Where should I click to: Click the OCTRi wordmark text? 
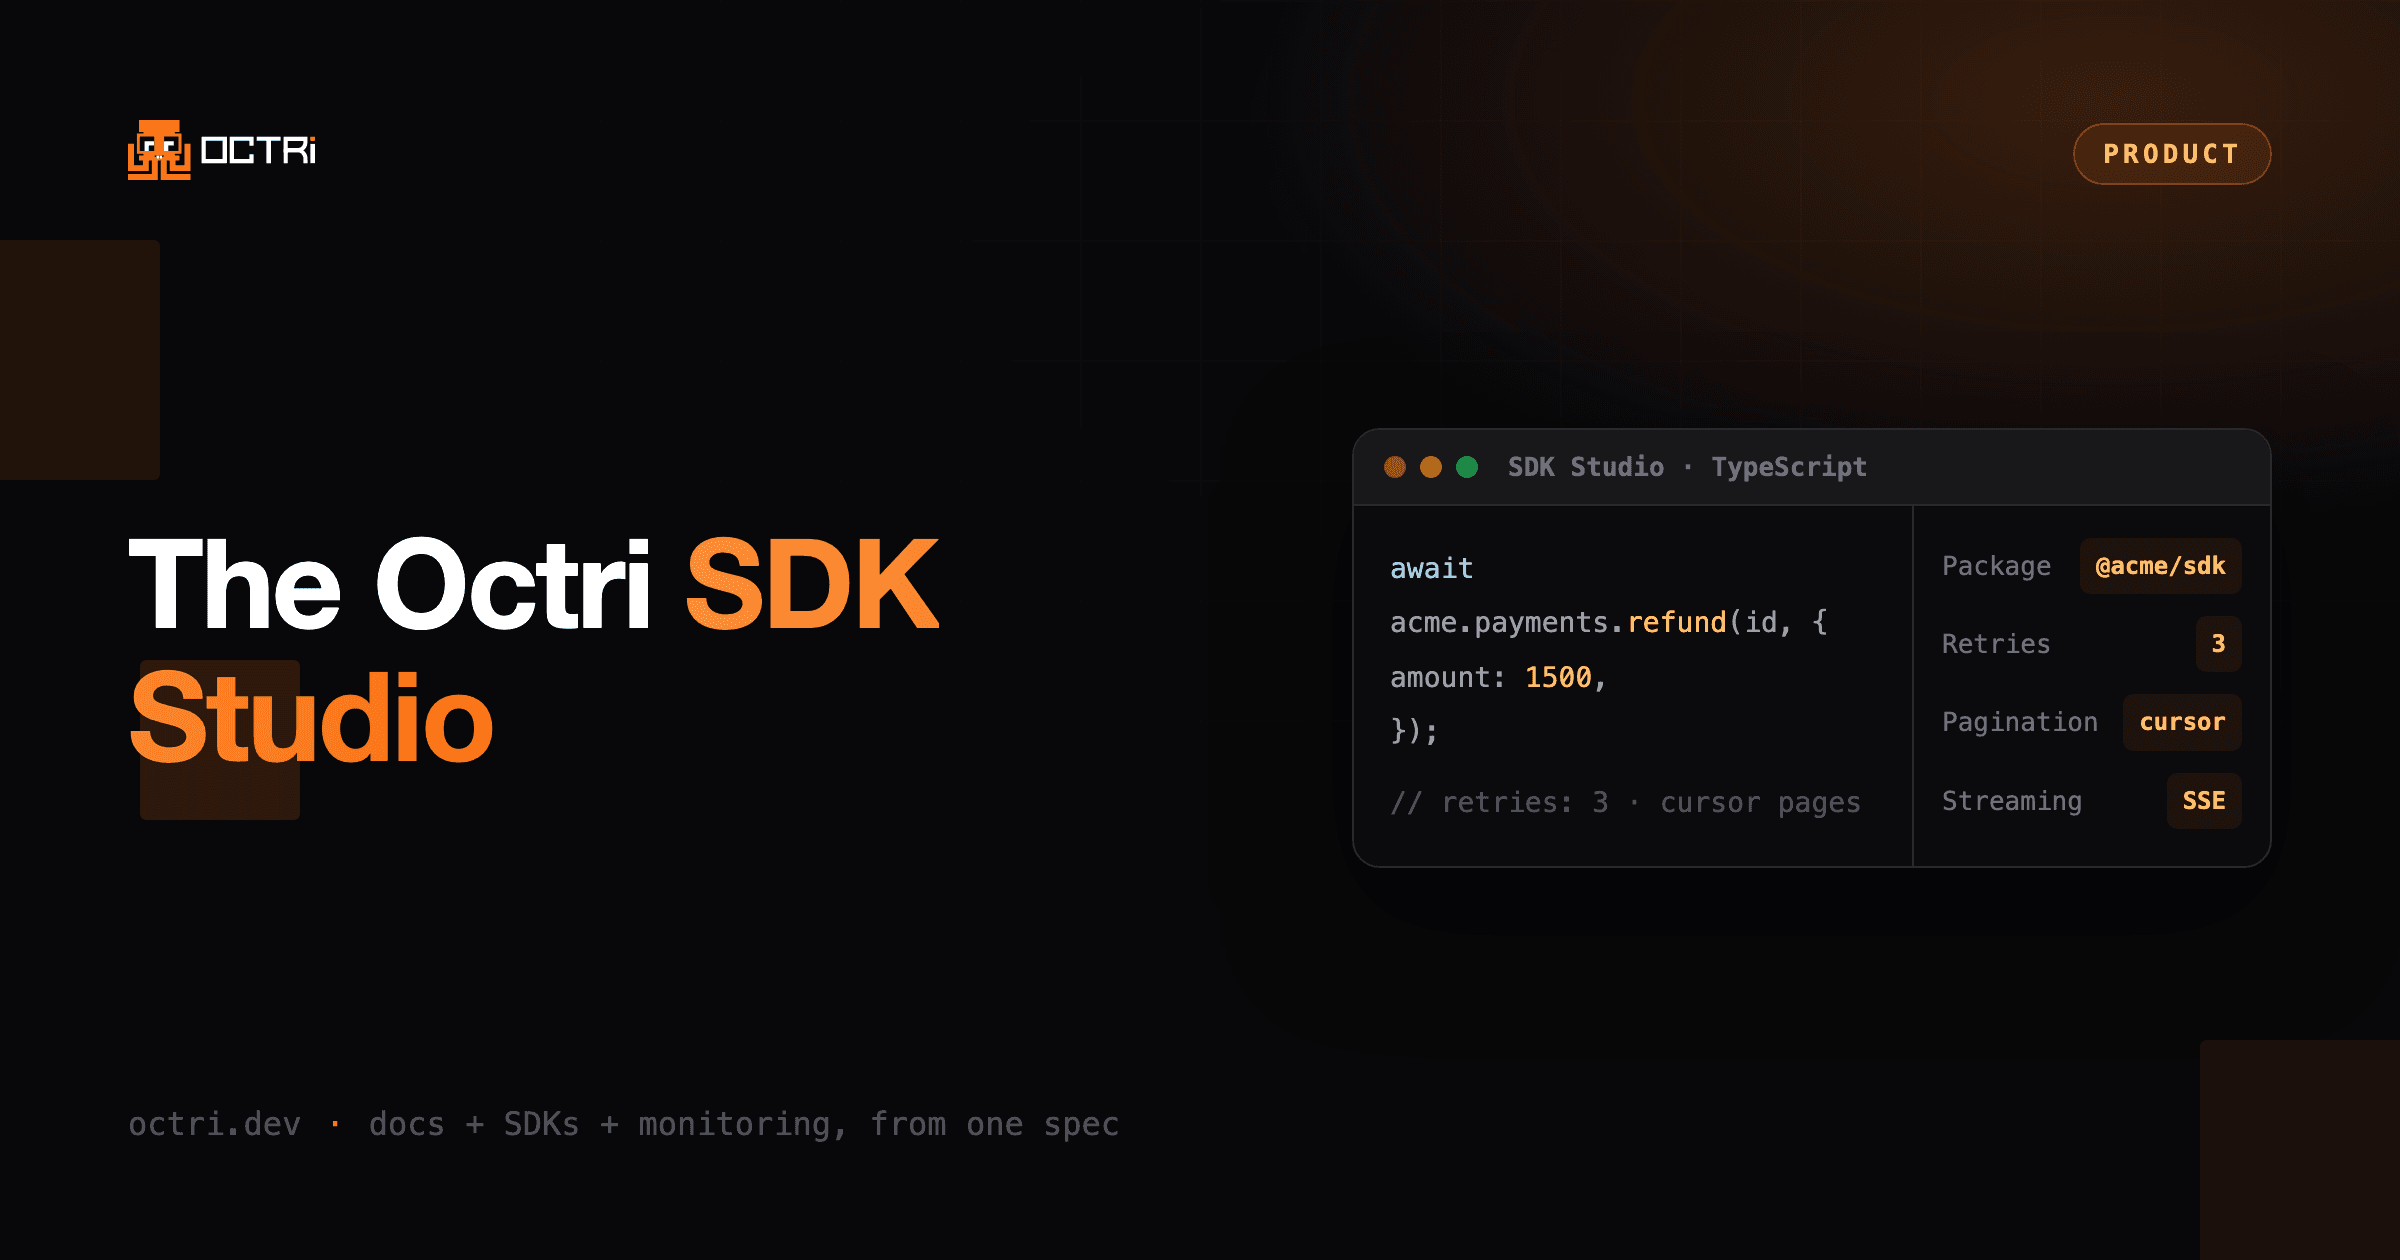[x=258, y=151]
